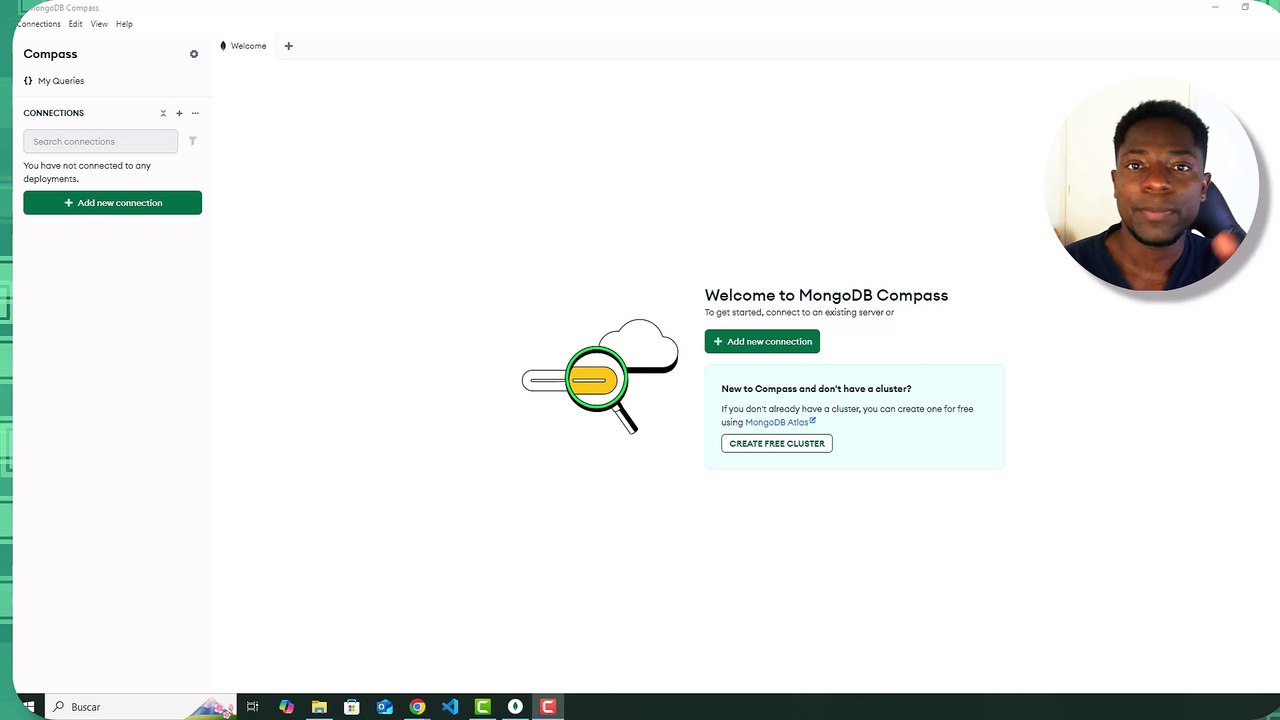Open Microsoft Store from the taskbar
Screen dimensions: 1280x720
coord(352,707)
